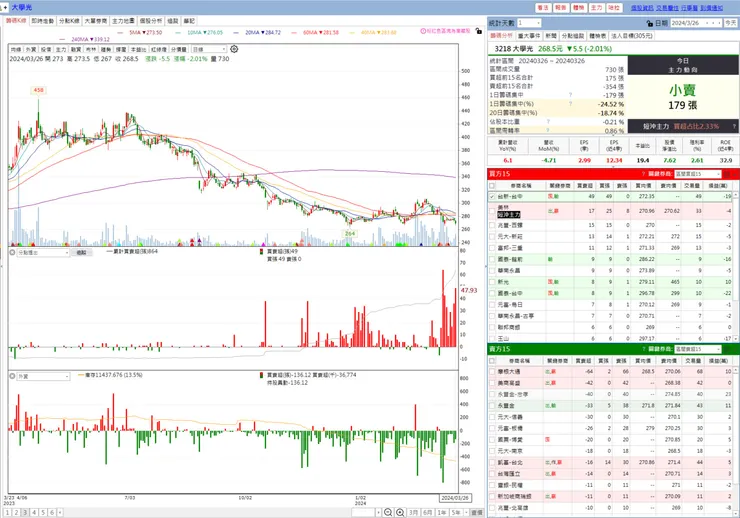Image resolution: width=740 pixels, height=518 pixels.
Task: Select the 3月 range button
Action: tap(413, 512)
